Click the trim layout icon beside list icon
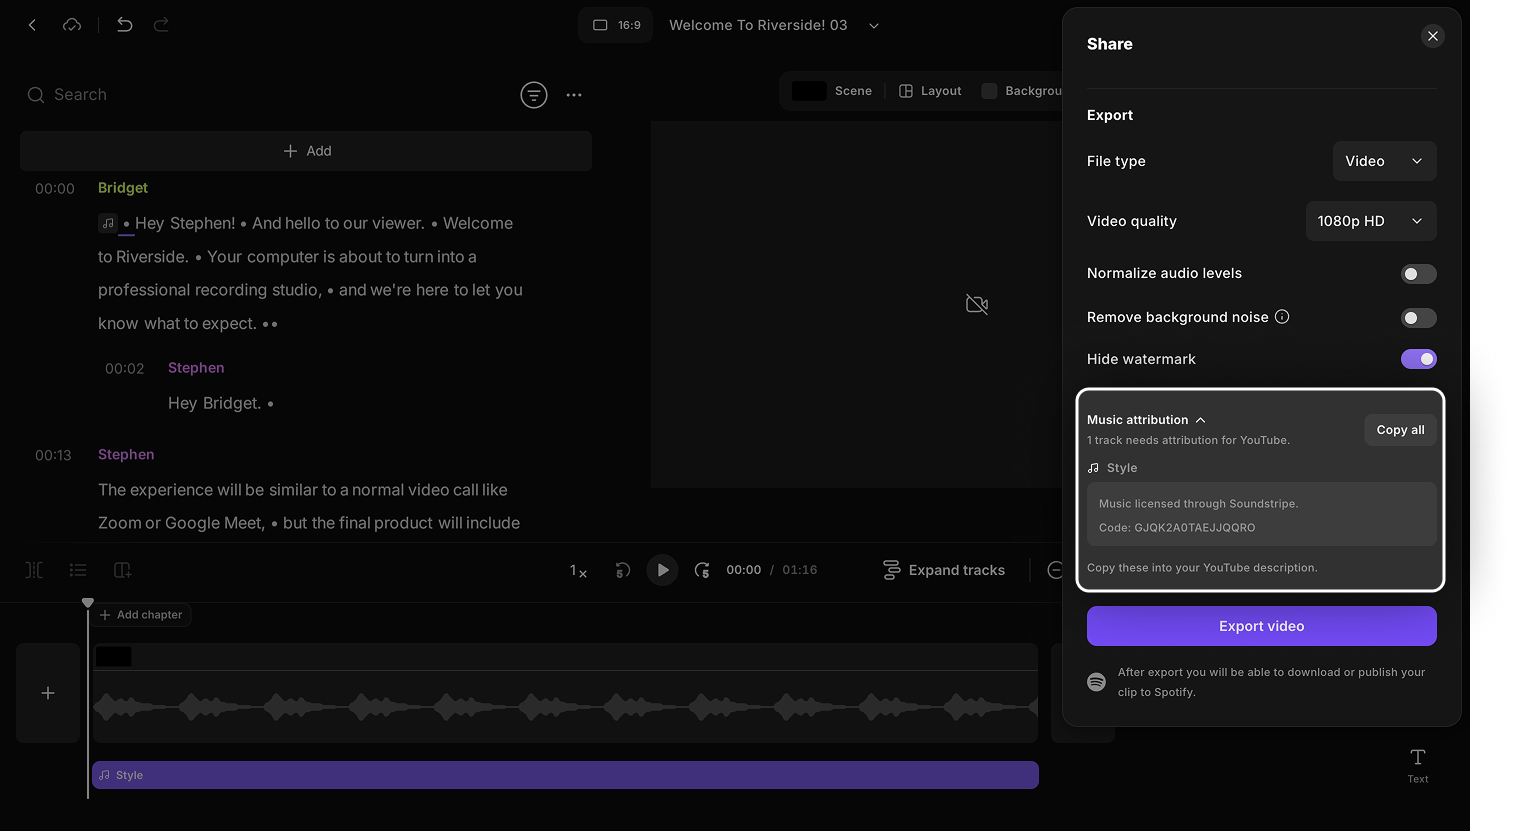The width and height of the screenshot is (1516, 831). point(123,570)
